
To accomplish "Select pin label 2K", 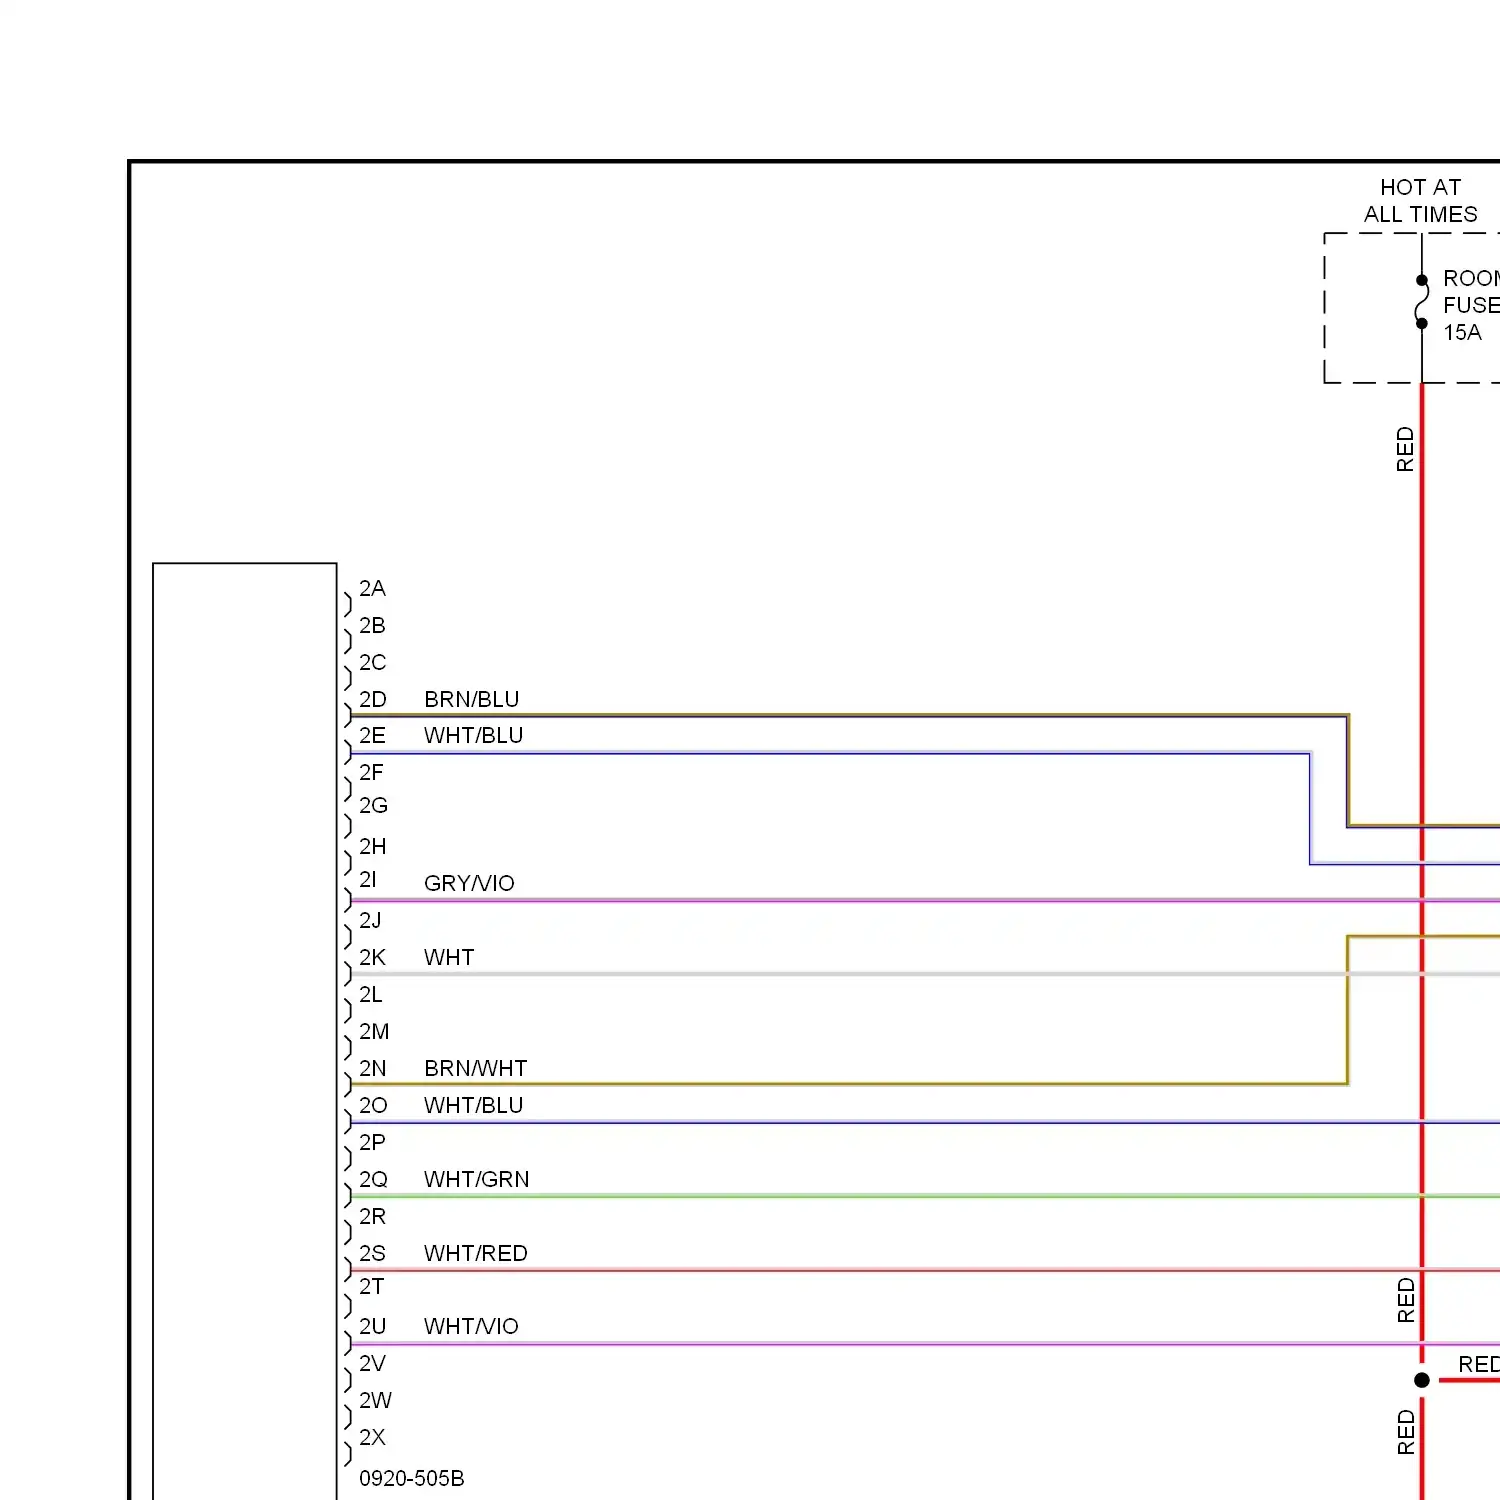I will 372,957.
